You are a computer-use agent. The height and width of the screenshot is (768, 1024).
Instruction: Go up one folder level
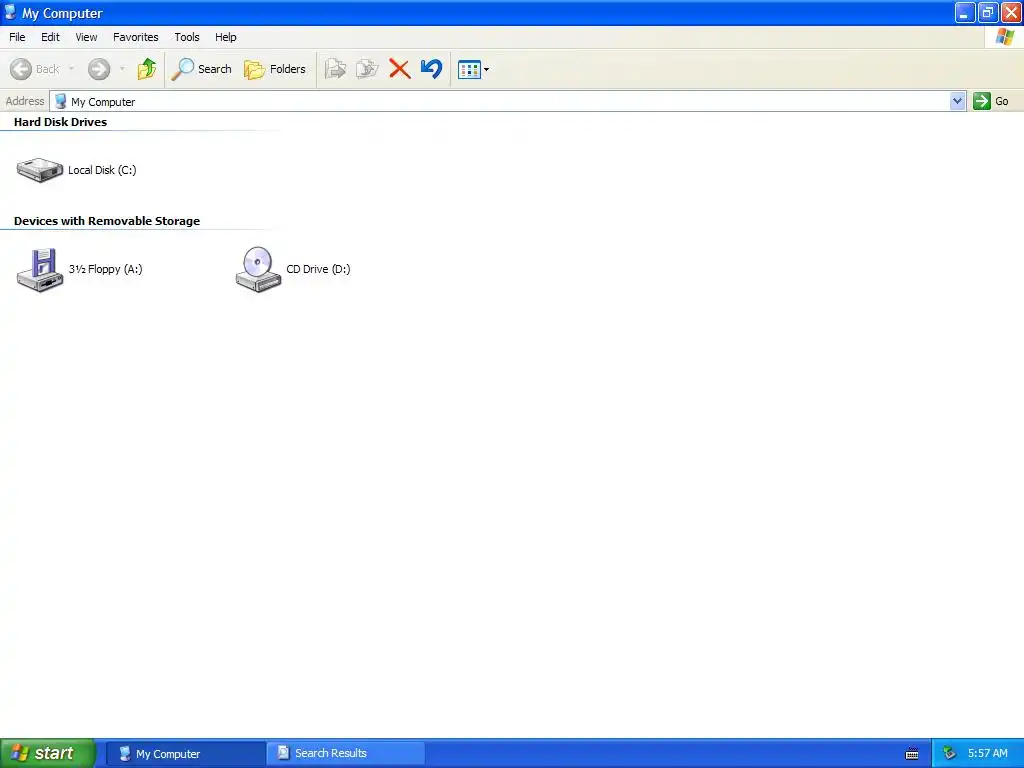147,69
